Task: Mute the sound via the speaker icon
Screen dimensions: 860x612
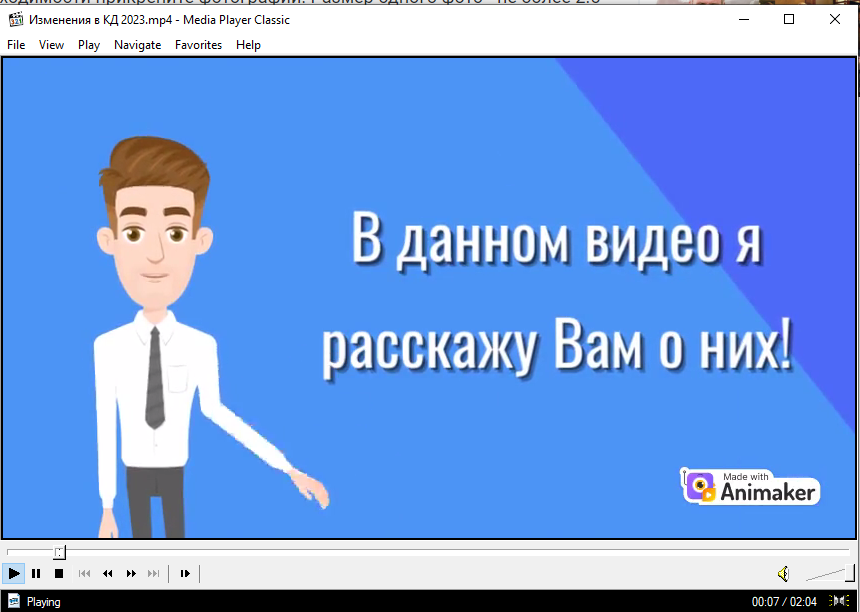Action: pos(784,573)
